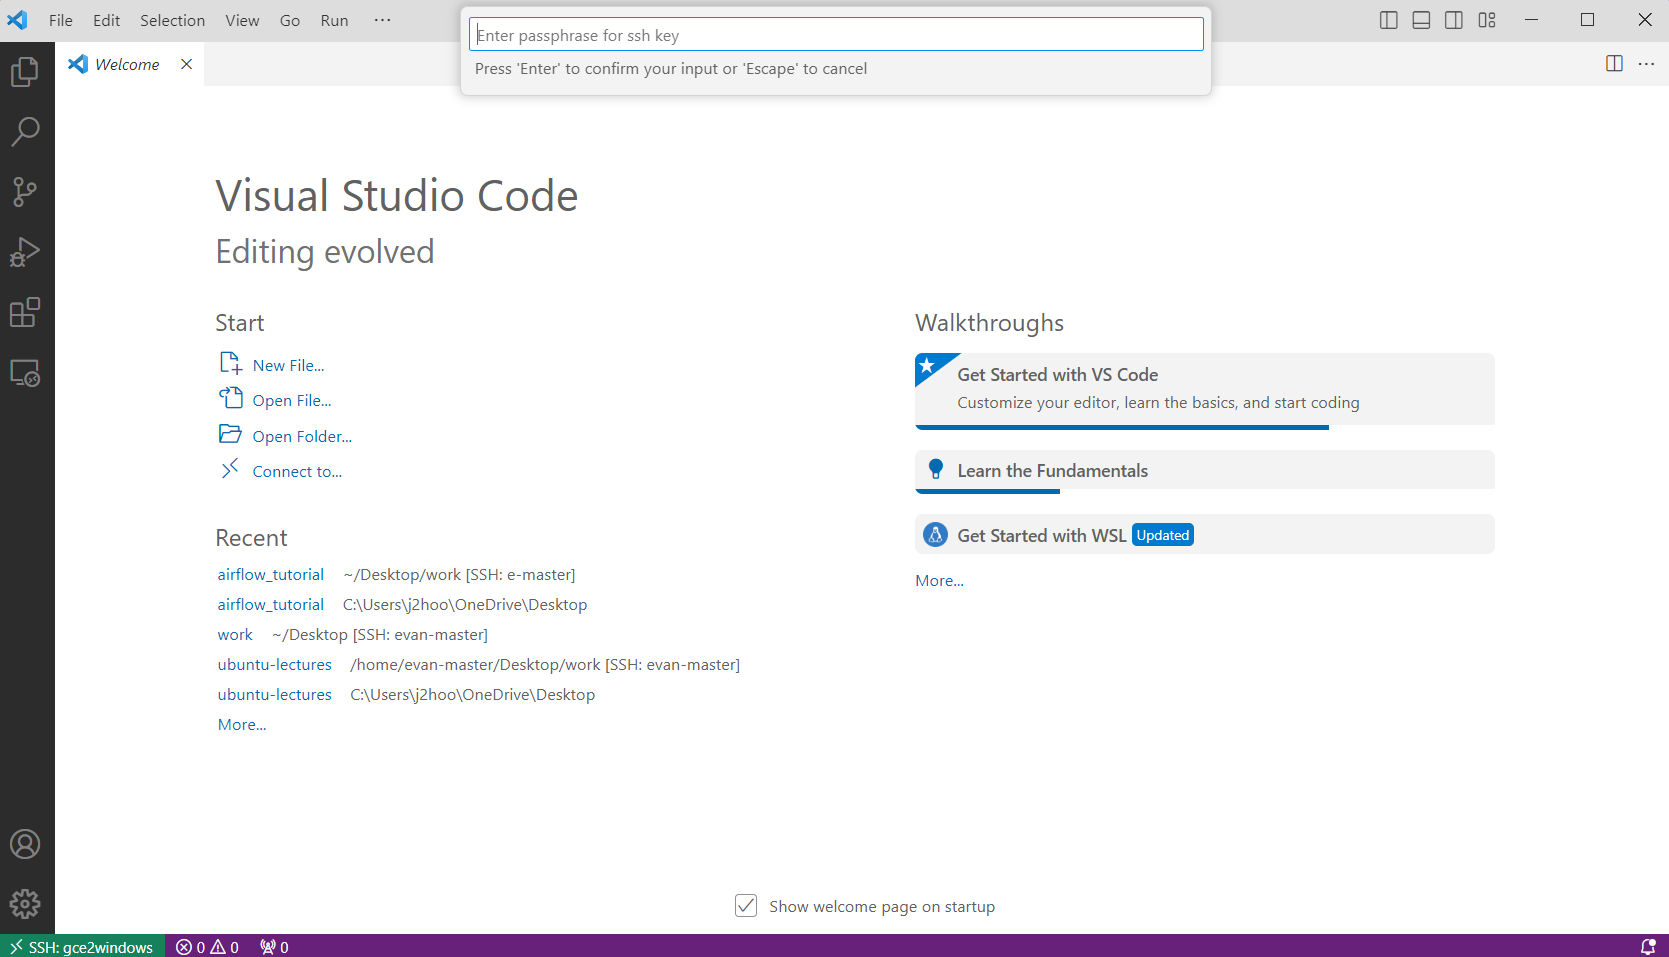Open the Manage gear icon

point(25,904)
